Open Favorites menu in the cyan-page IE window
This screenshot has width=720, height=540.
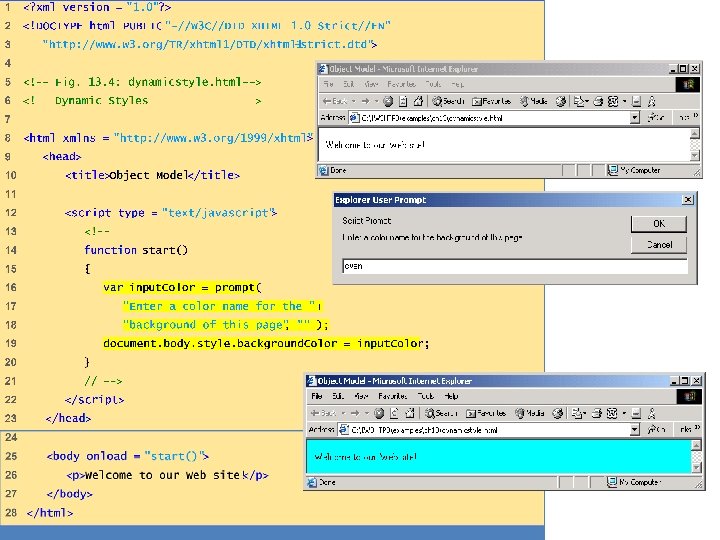pyautogui.click(x=393, y=396)
